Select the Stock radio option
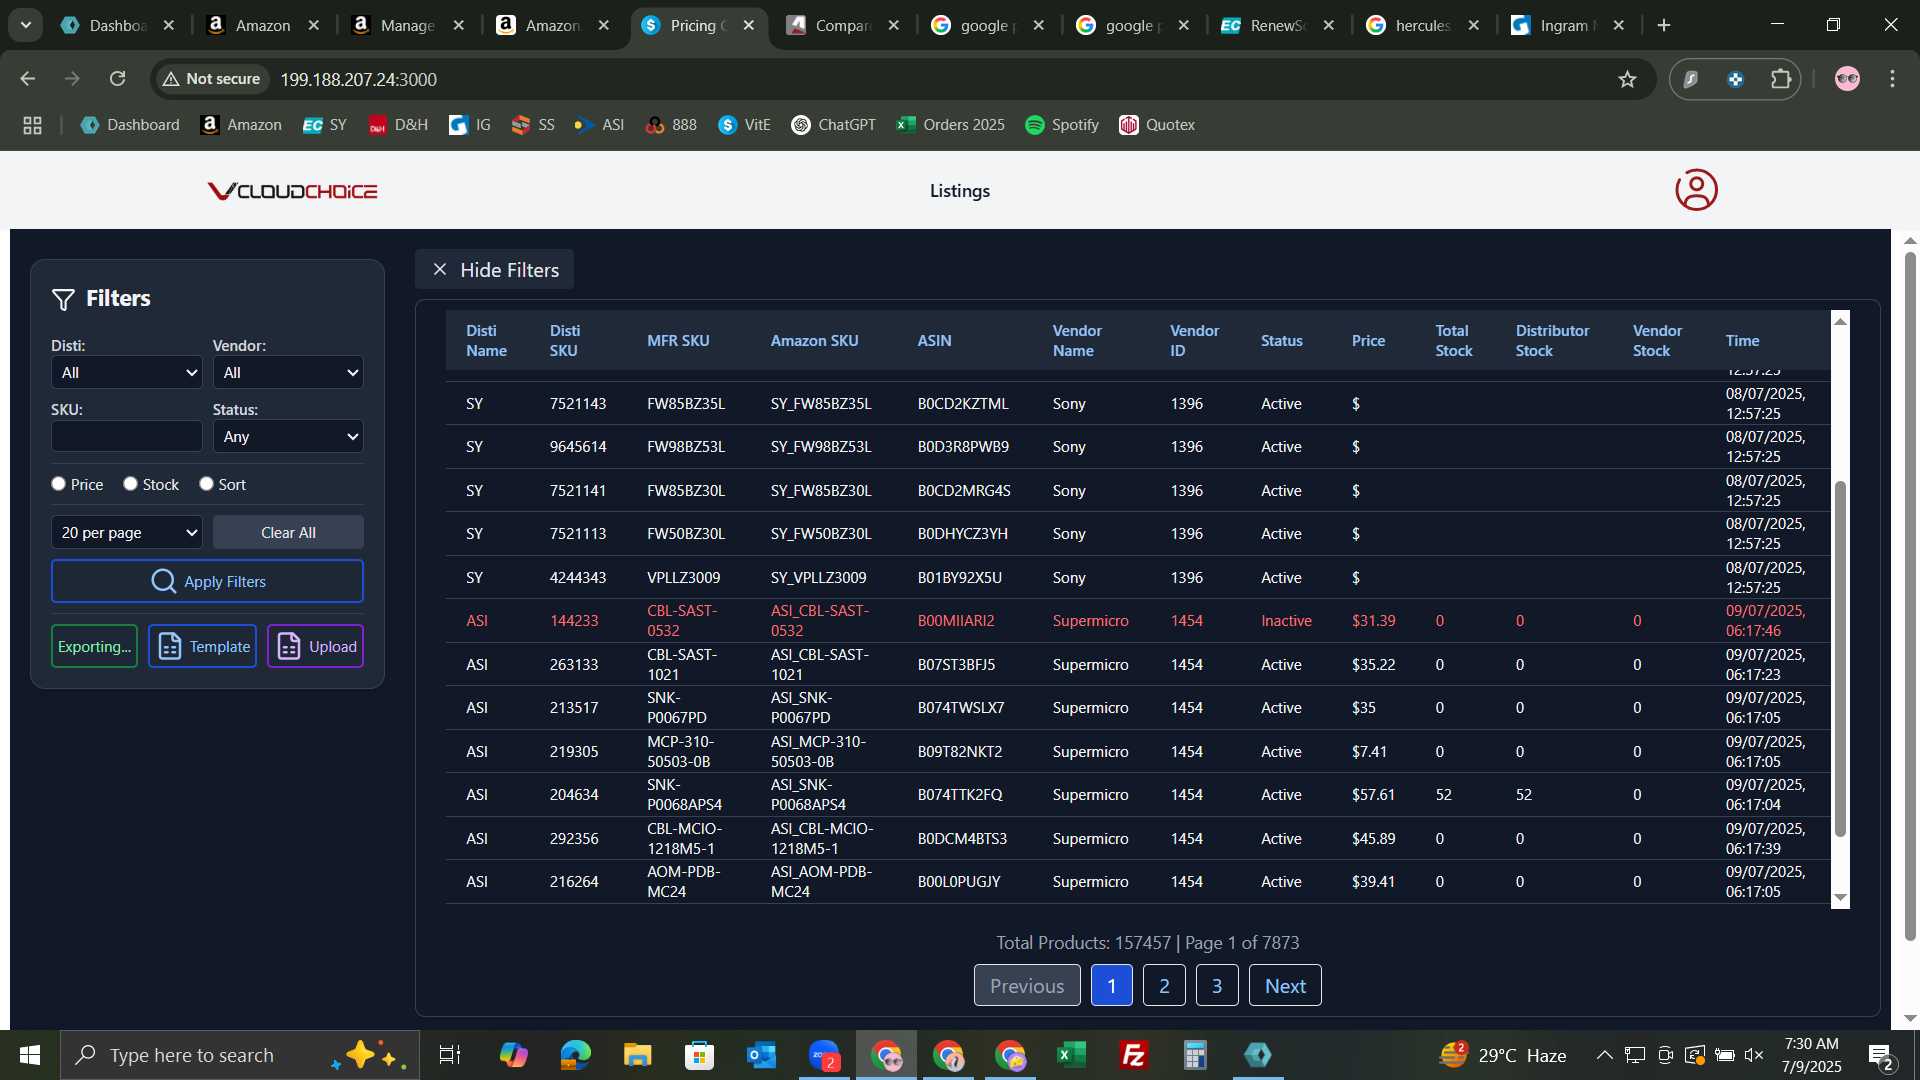Screen dimensions: 1920x1080 click(130, 484)
